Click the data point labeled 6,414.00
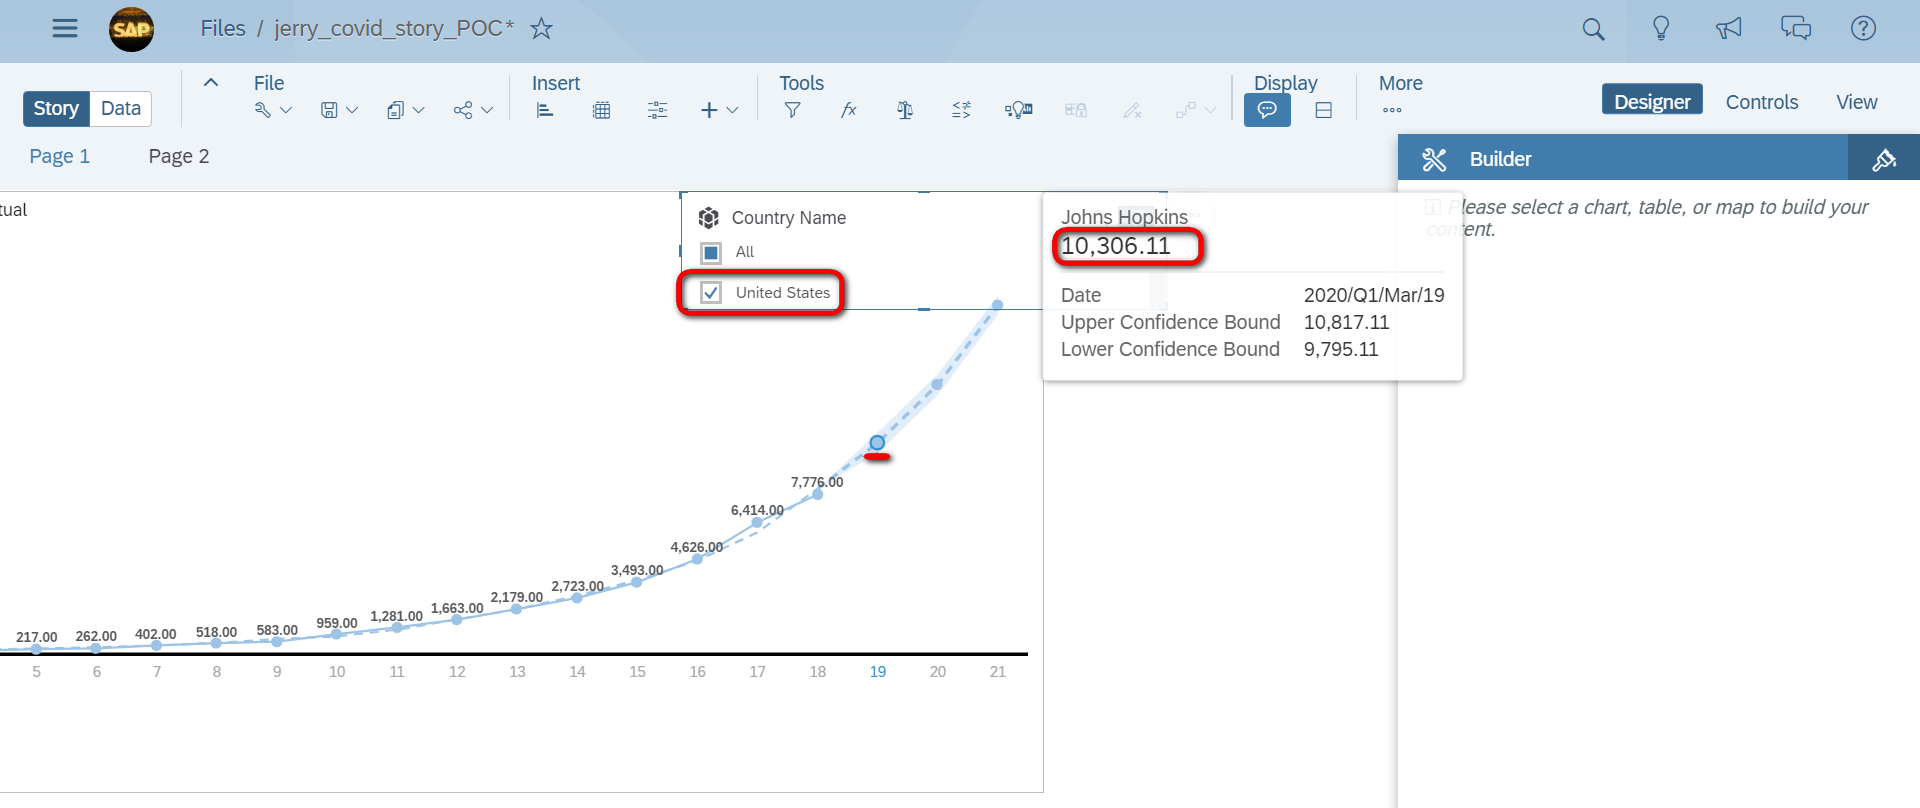 757,522
